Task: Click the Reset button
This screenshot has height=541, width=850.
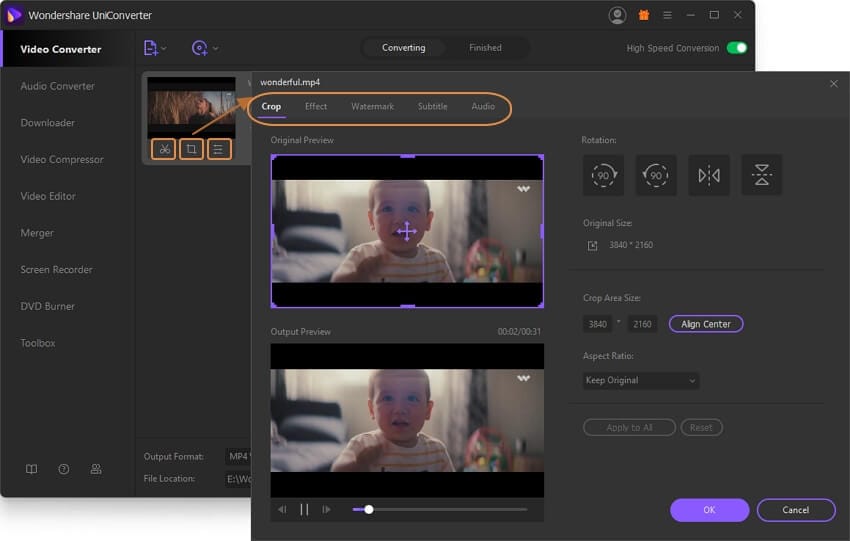Action: (701, 428)
